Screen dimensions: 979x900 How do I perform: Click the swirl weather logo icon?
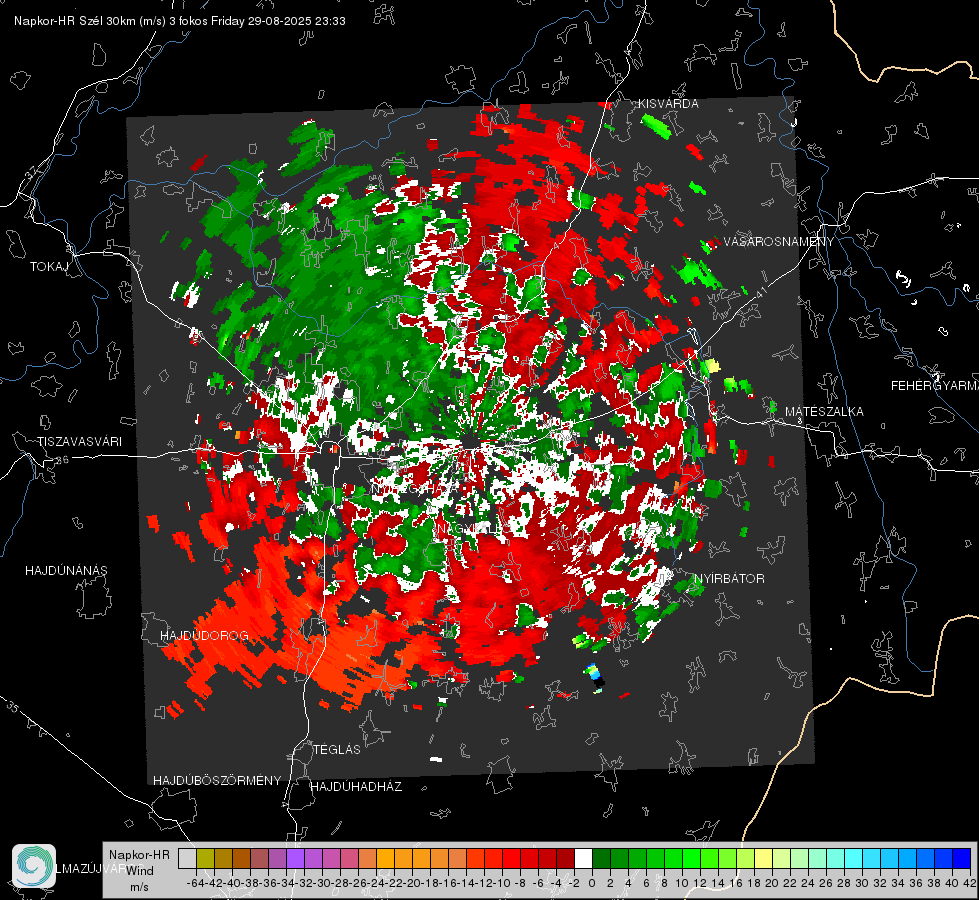pyautogui.click(x=34, y=866)
